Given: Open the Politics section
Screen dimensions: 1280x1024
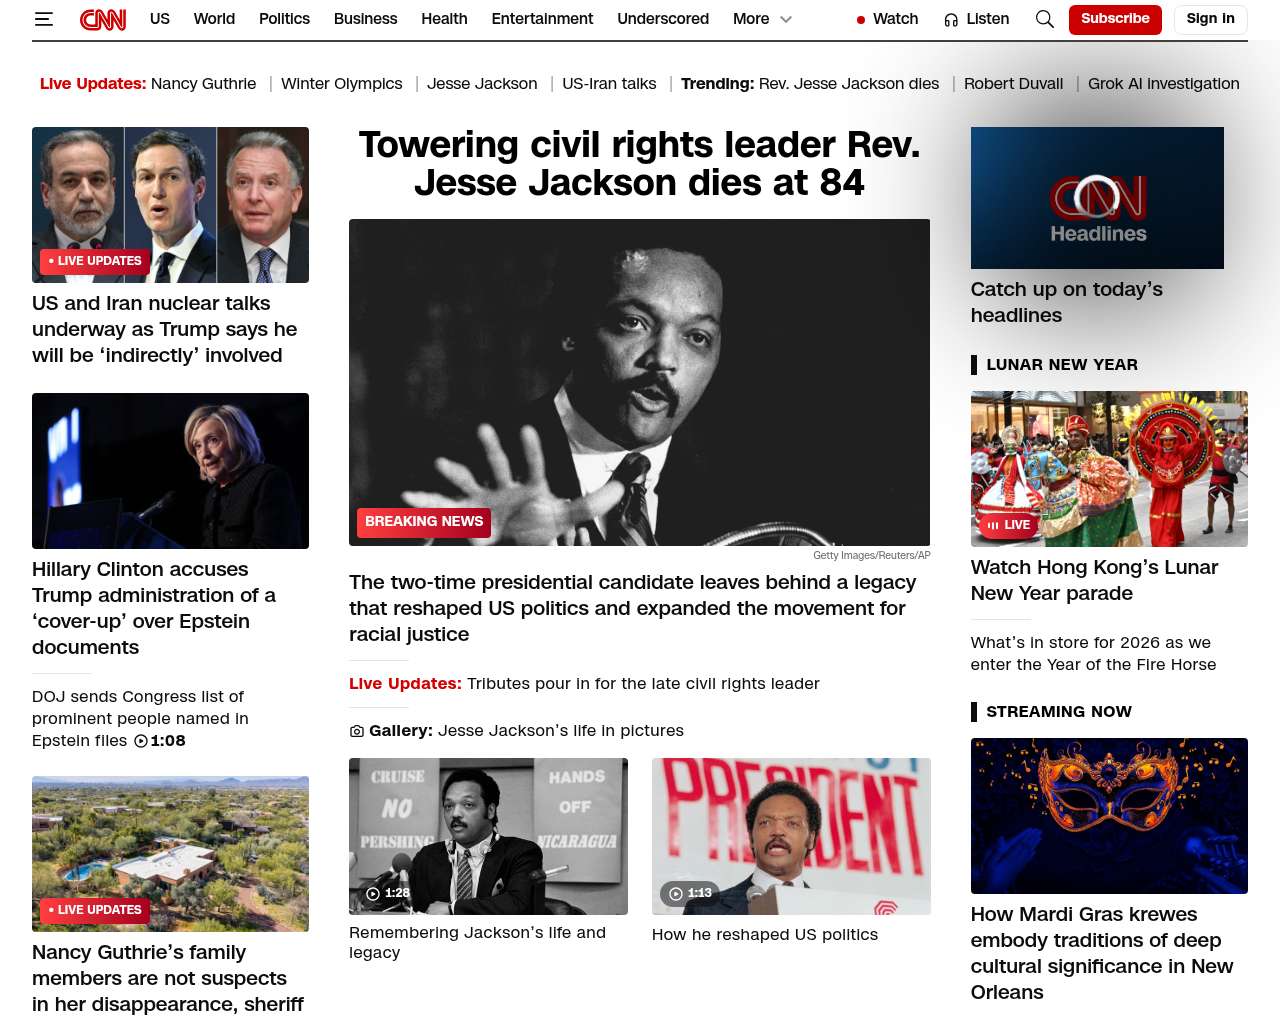Looking at the screenshot, I should 284,19.
